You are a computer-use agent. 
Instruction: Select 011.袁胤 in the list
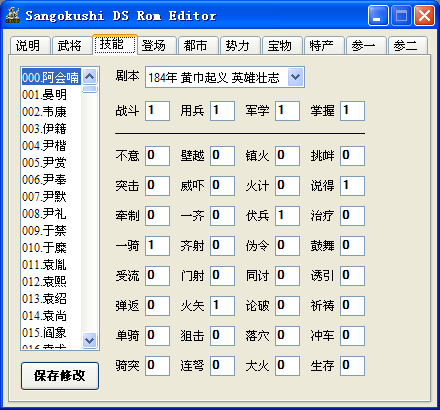[x=51, y=264]
